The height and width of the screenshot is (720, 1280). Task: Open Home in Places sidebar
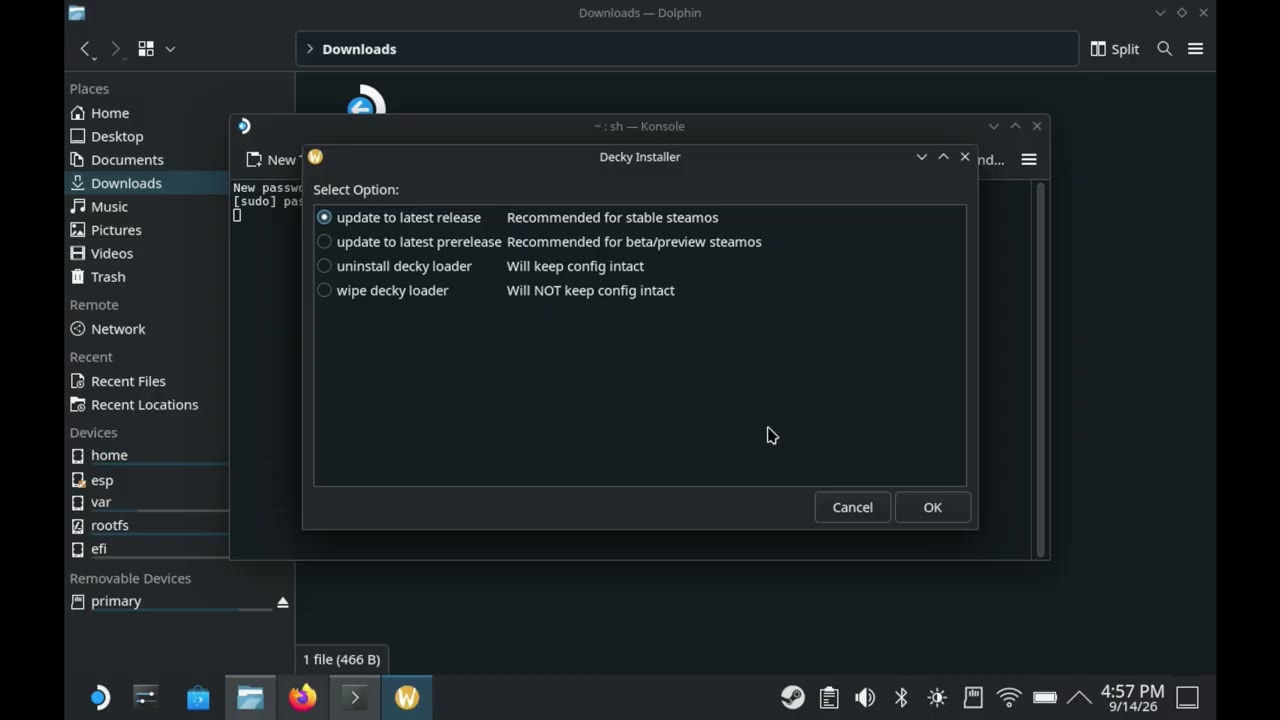click(x=99, y=113)
